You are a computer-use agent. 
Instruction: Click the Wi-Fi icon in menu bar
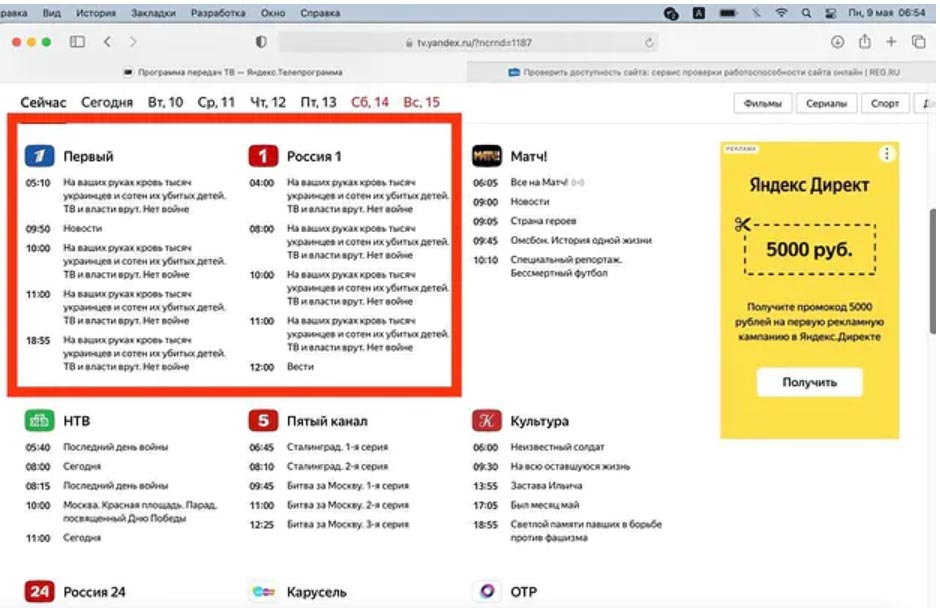point(781,13)
